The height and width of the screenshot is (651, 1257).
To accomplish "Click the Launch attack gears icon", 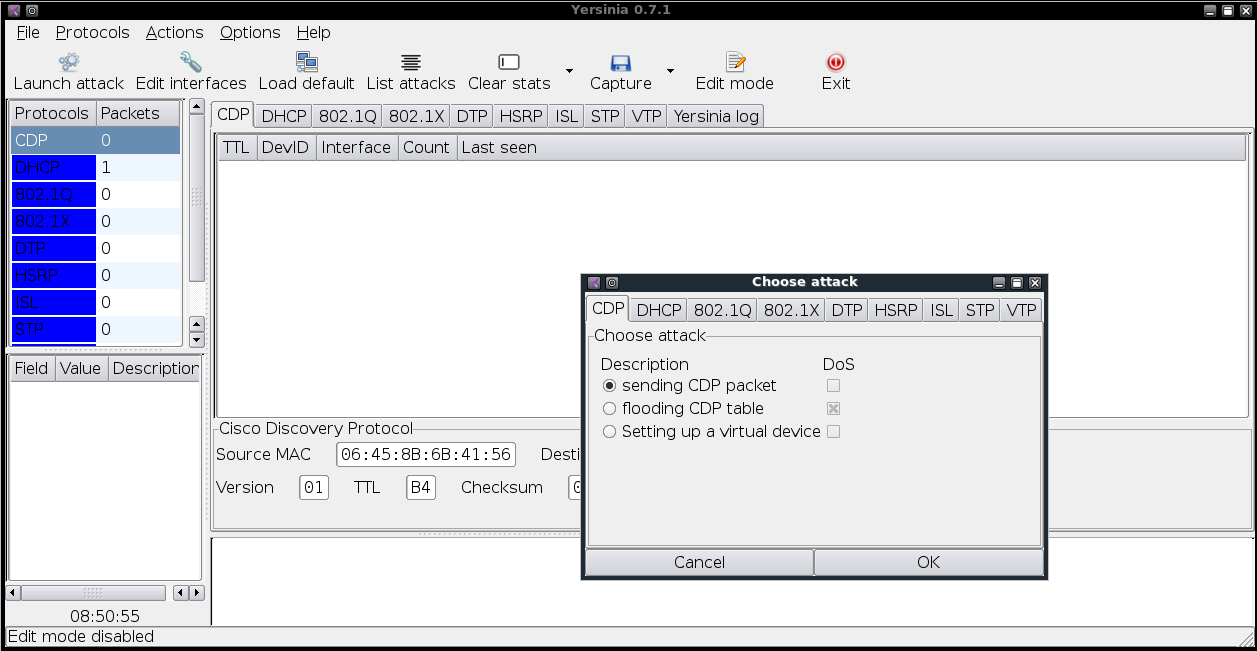I will coord(69,62).
